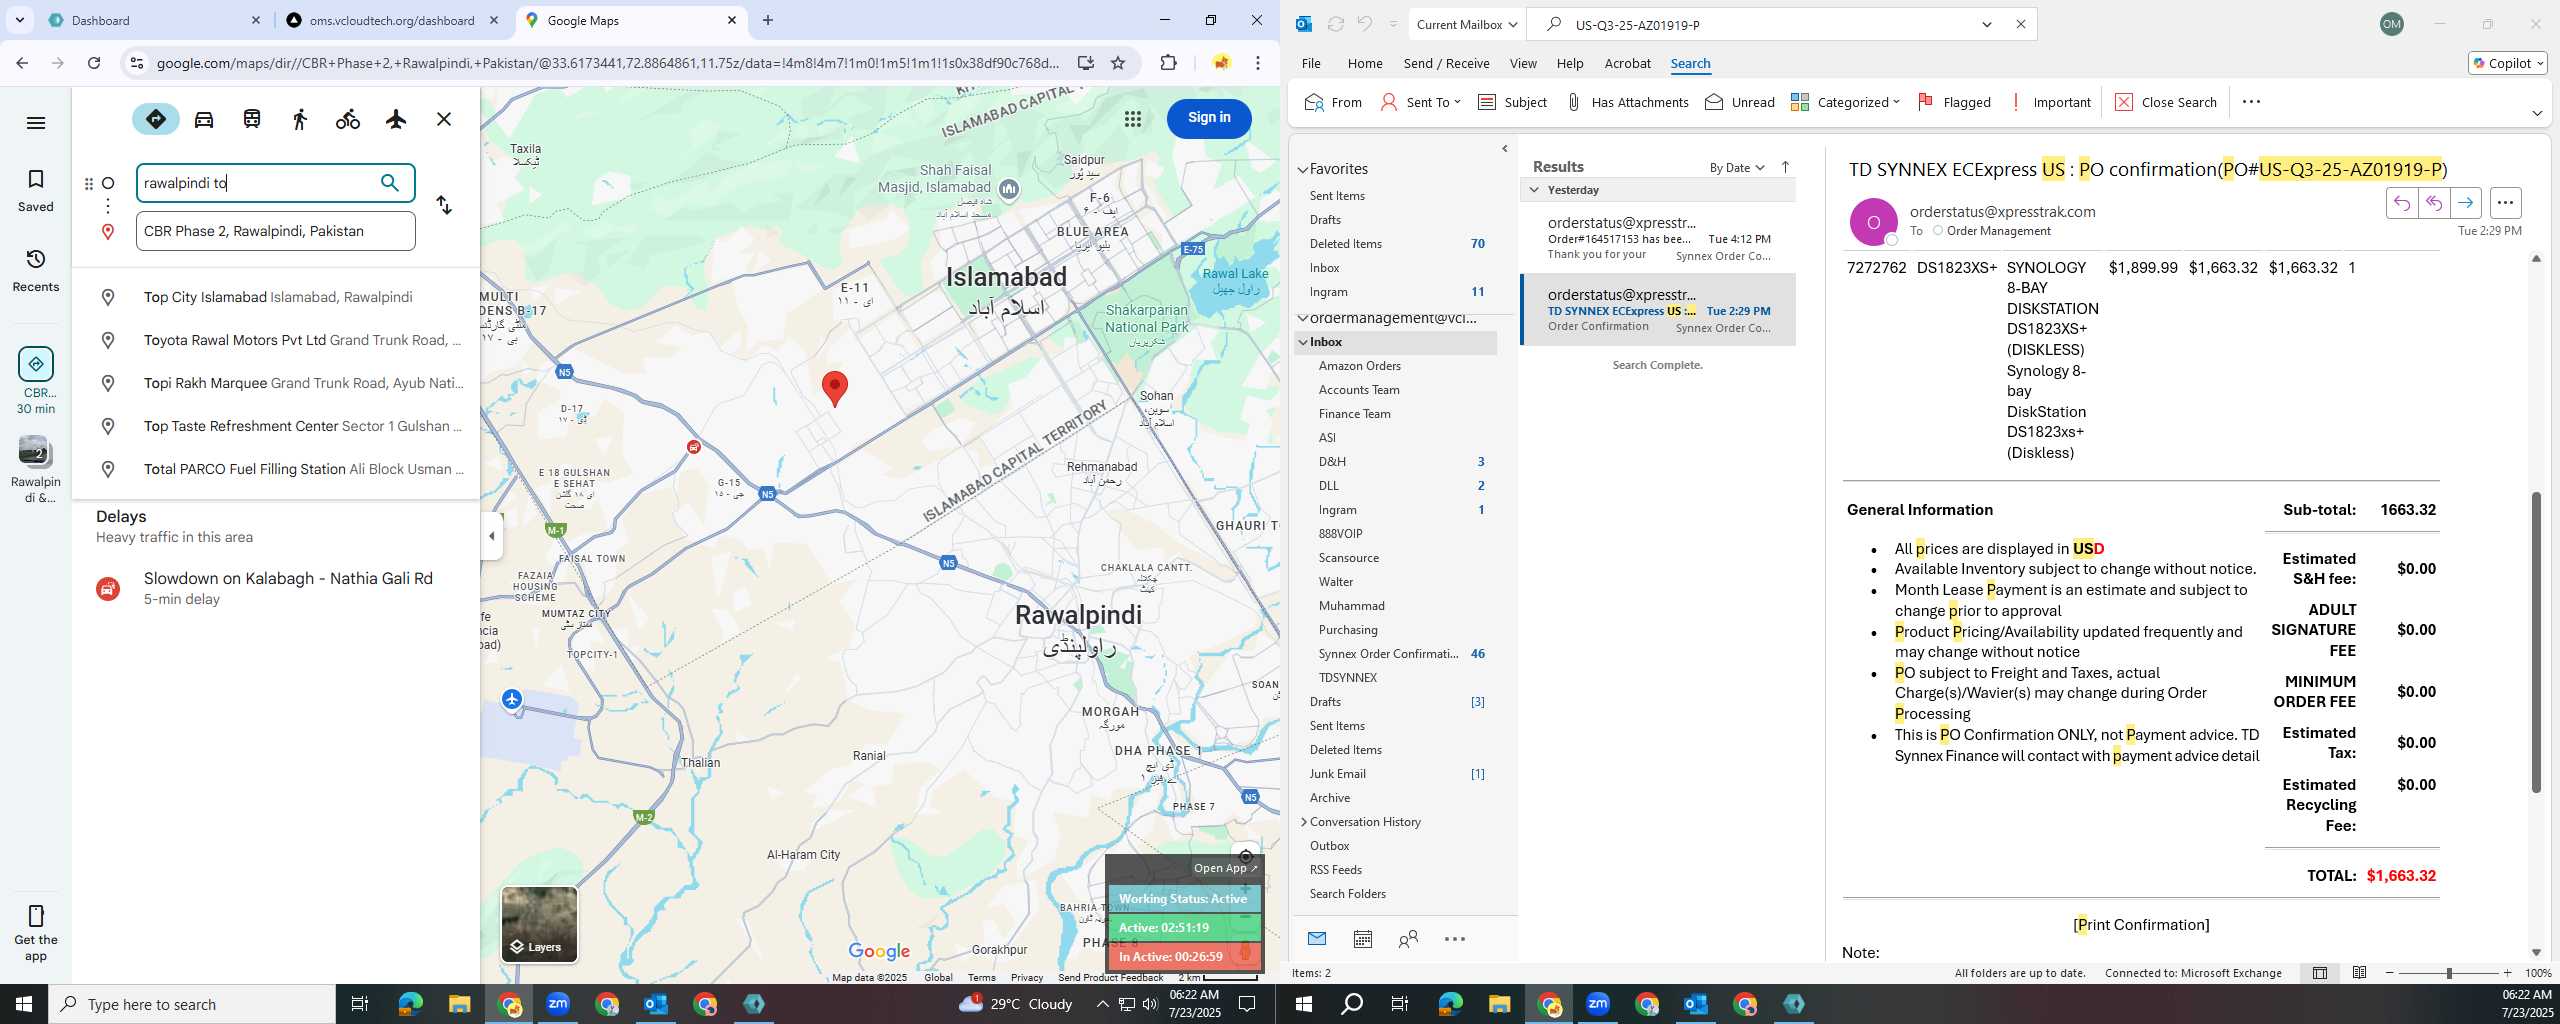Viewport: 2560px width, 1024px height.
Task: Open Zoom app on left taskbar
Action: pyautogui.click(x=558, y=1004)
